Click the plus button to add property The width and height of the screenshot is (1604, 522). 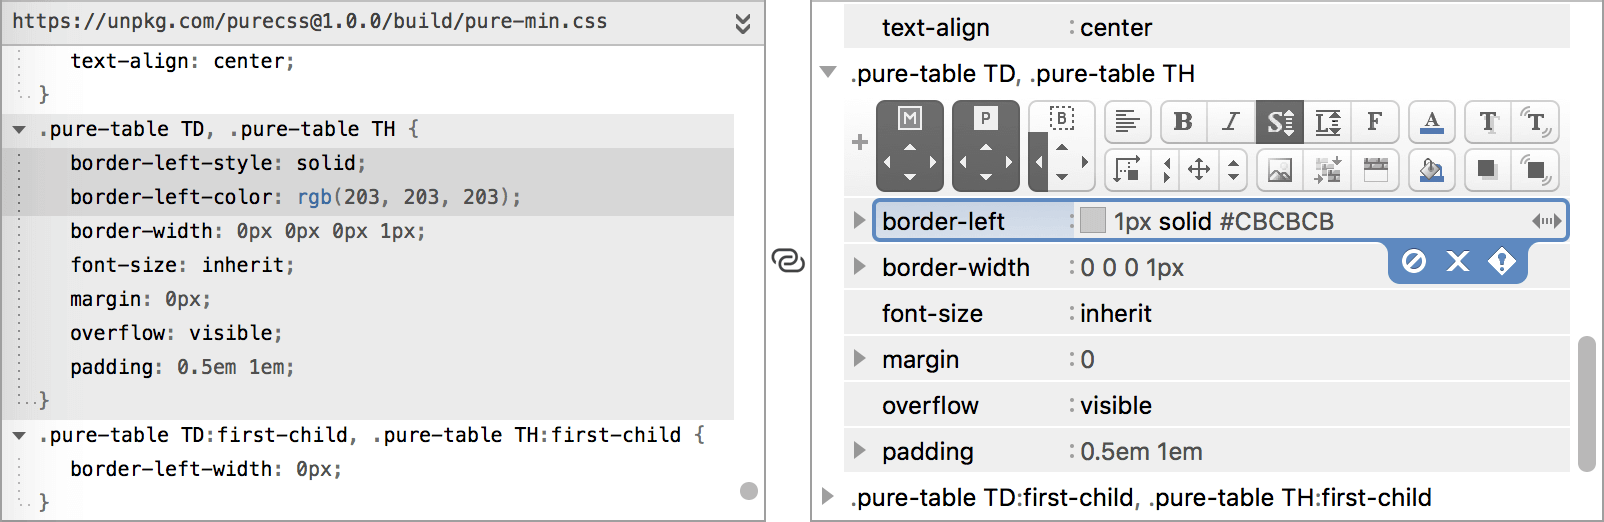[x=859, y=142]
